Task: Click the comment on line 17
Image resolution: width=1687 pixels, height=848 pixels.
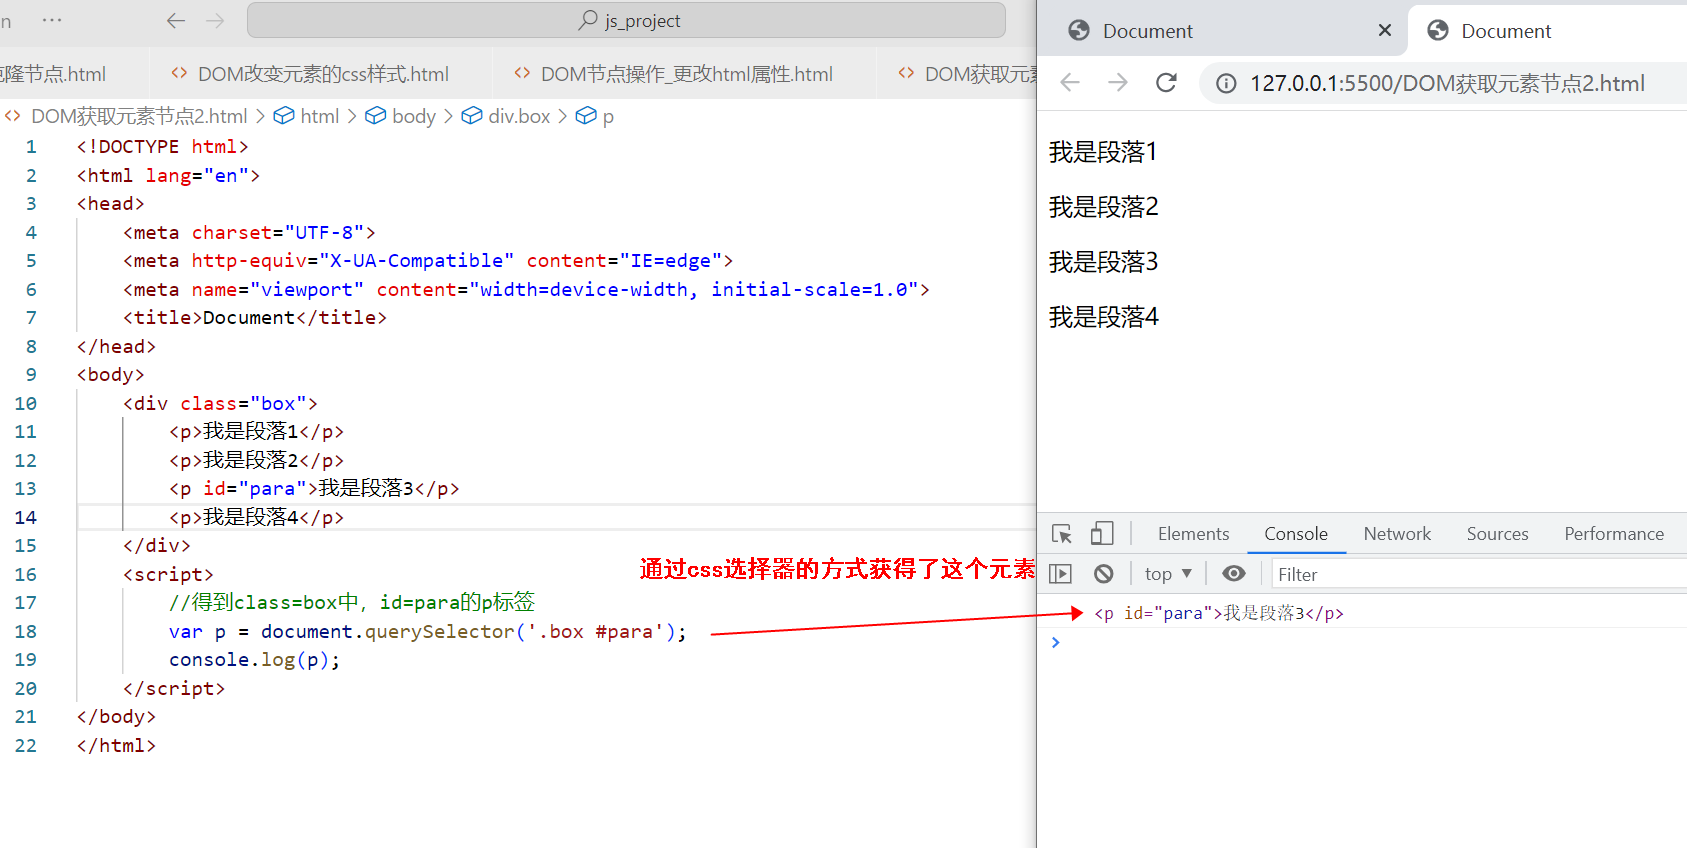Action: 352,602
